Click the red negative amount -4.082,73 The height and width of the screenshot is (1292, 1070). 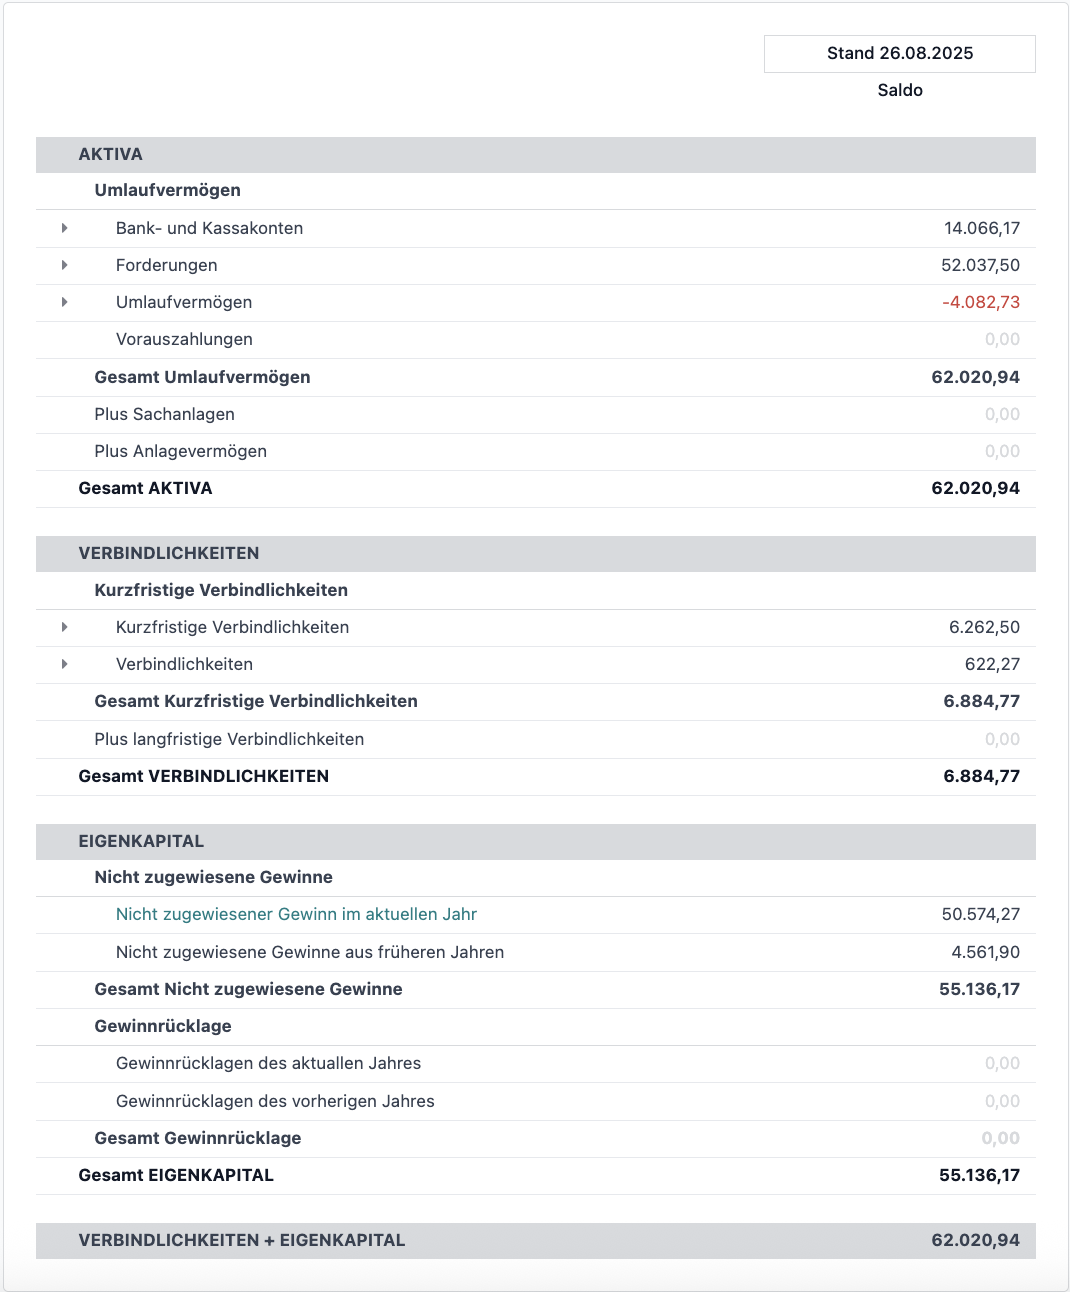coord(980,302)
